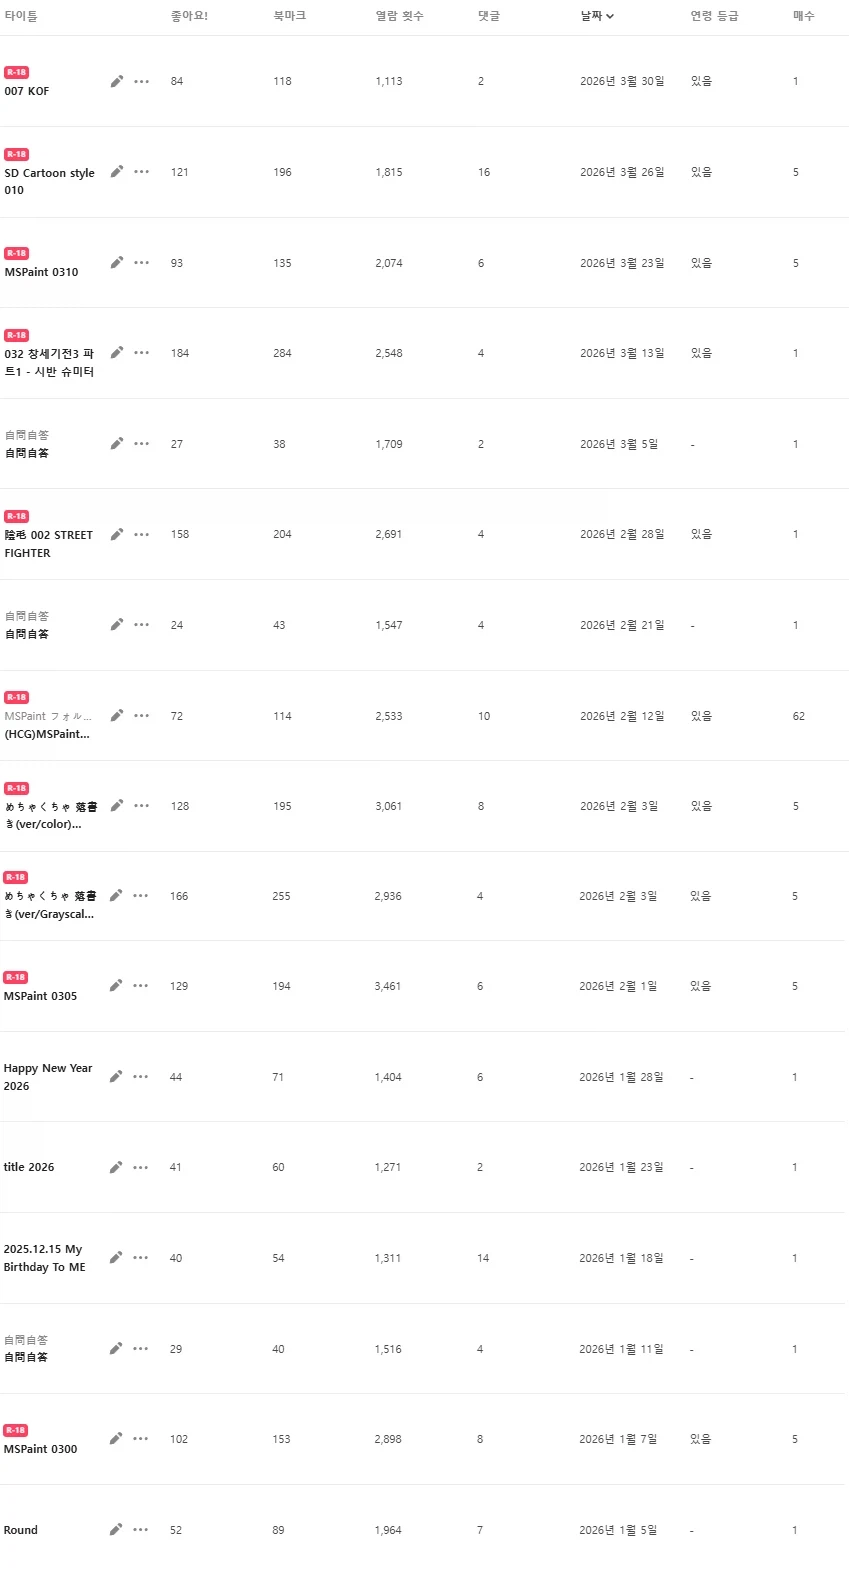
Task: Sort by 북마크 column header
Action: coord(289,16)
